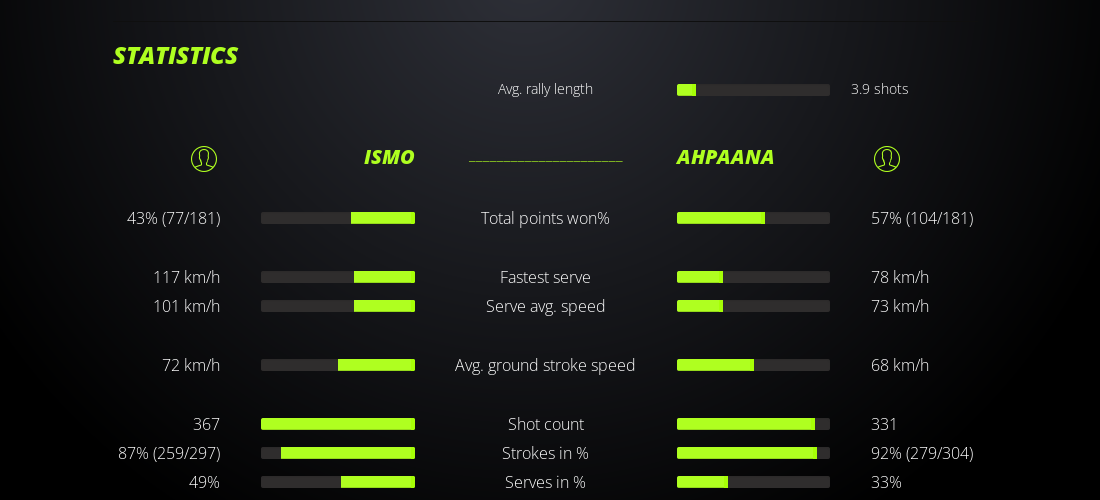Click Ismo's total points won bar
This screenshot has height=500, width=1100.
point(338,218)
